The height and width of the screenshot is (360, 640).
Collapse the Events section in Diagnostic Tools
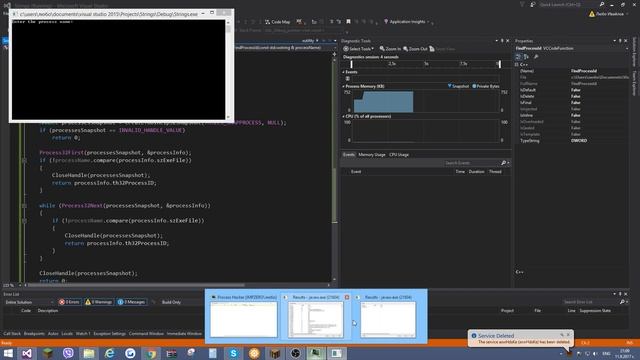(343, 72)
